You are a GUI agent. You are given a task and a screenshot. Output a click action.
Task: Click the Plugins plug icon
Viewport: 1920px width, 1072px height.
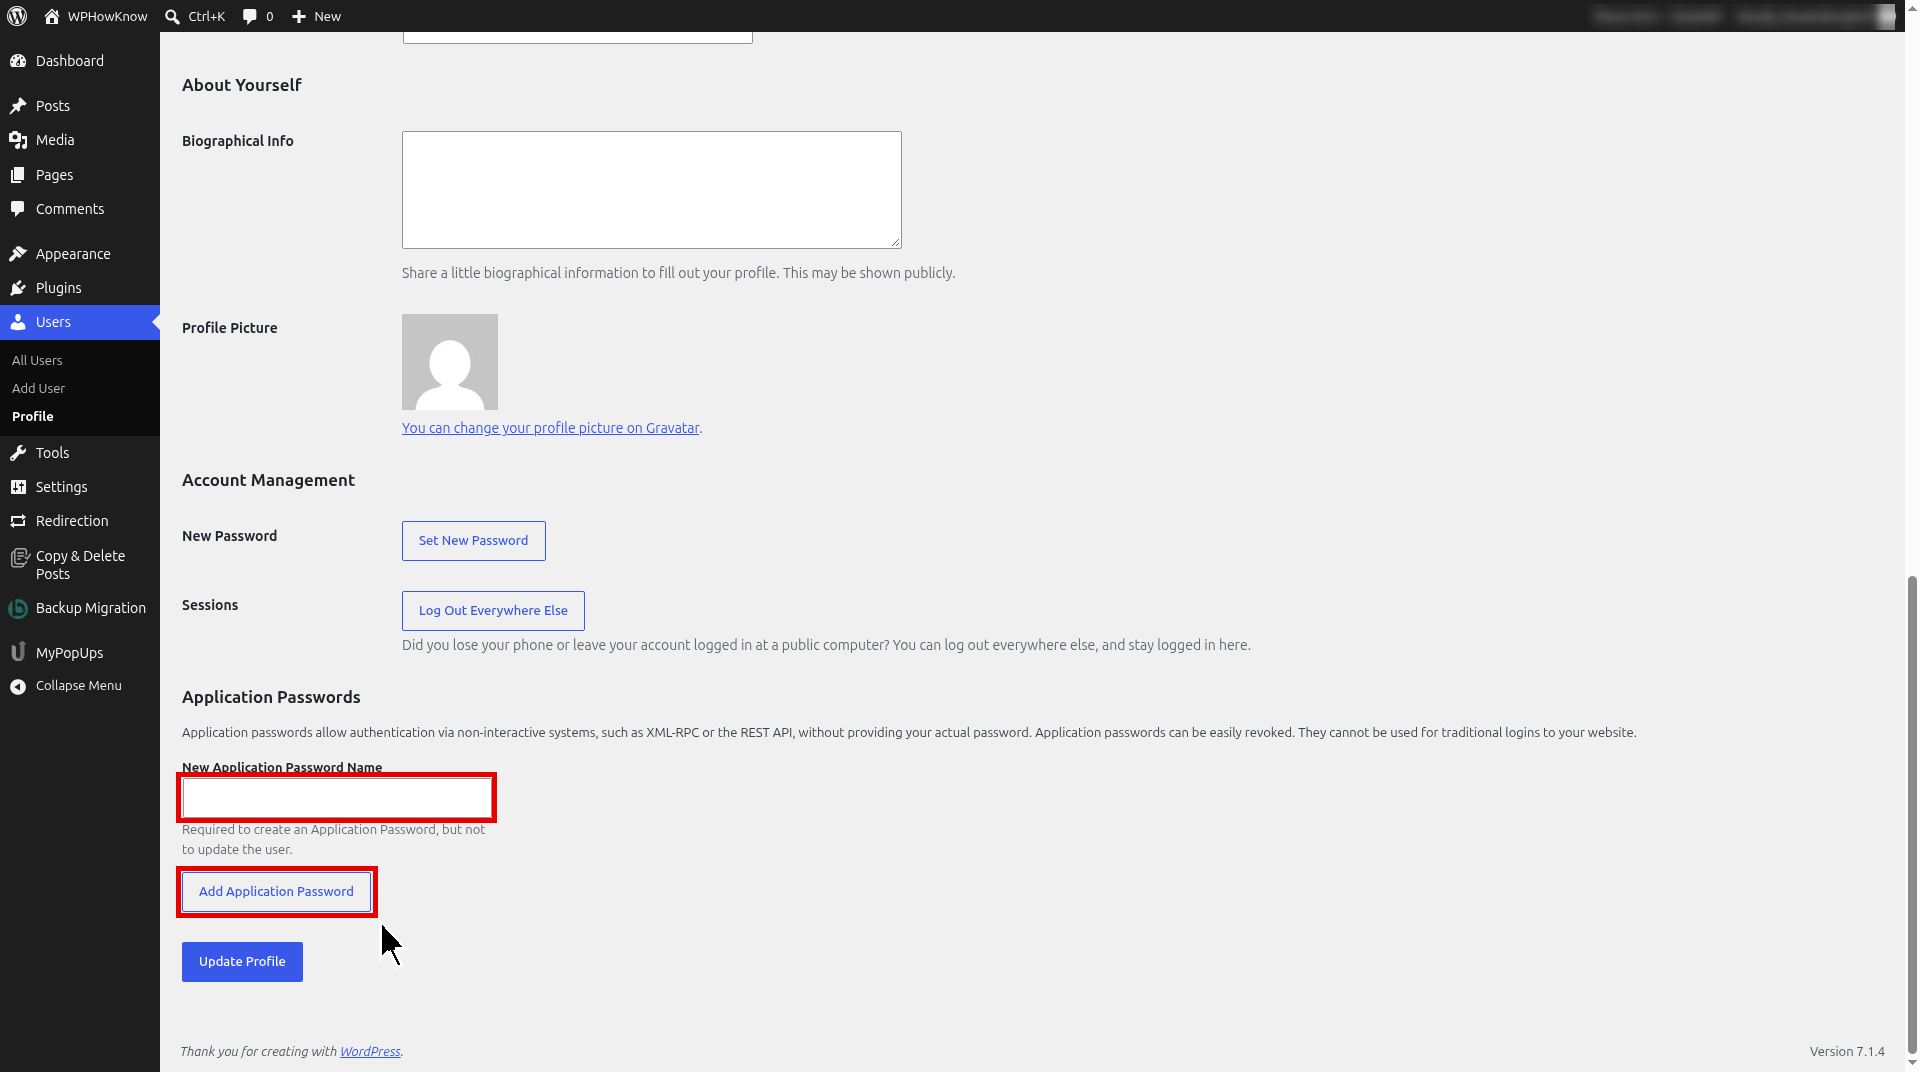[18, 288]
